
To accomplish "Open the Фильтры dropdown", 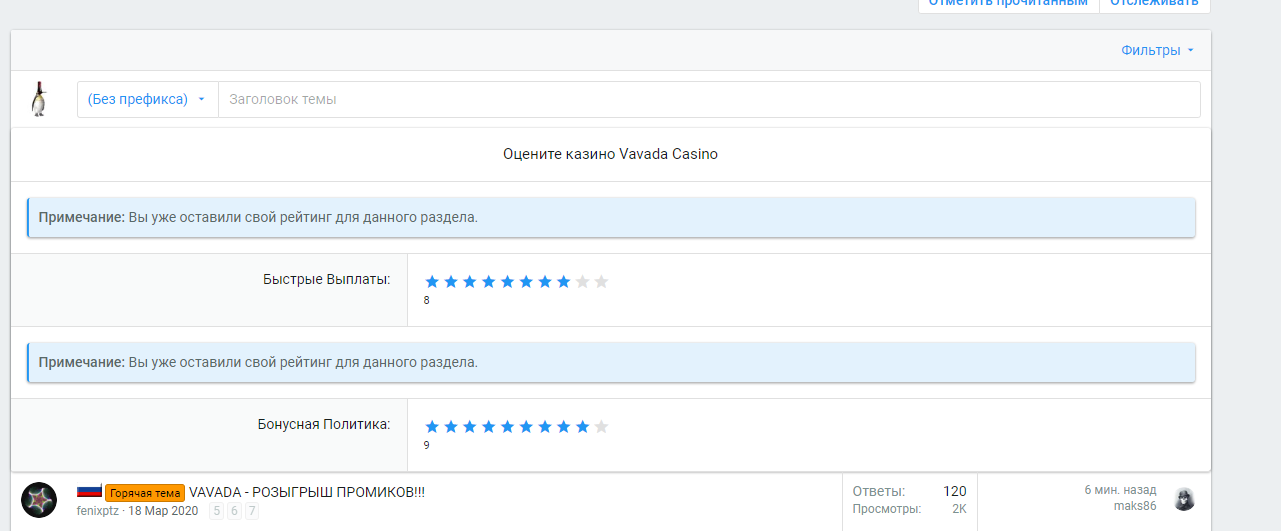I will coord(1157,50).
